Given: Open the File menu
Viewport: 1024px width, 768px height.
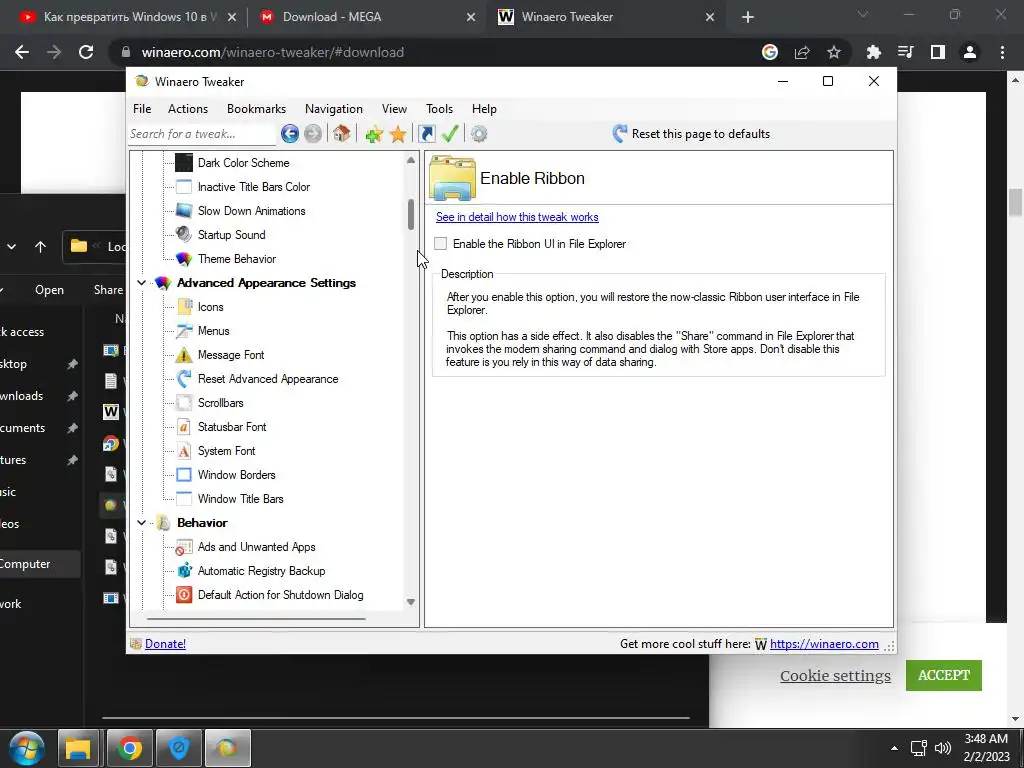Looking at the screenshot, I should (x=142, y=109).
